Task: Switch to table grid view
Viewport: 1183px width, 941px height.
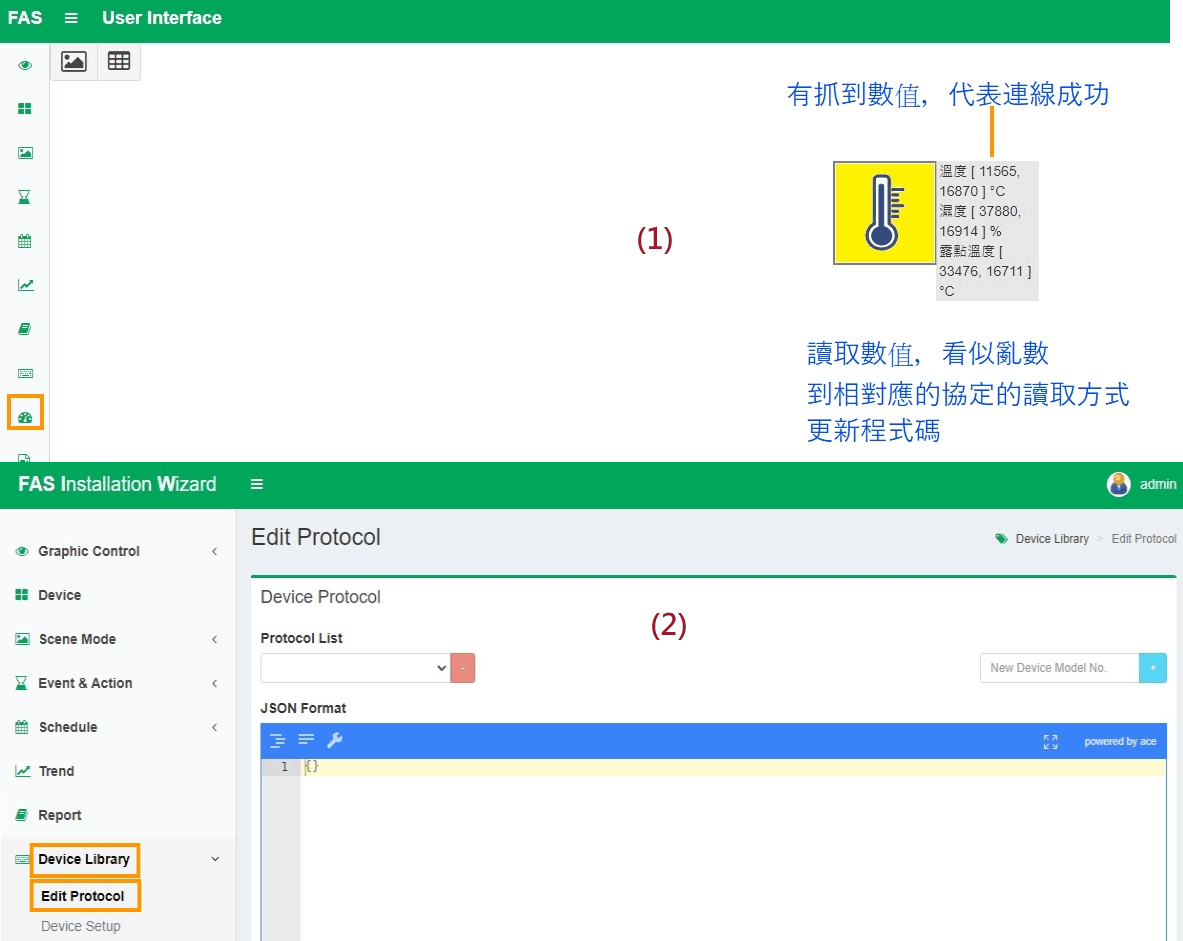Action: pyautogui.click(x=119, y=61)
